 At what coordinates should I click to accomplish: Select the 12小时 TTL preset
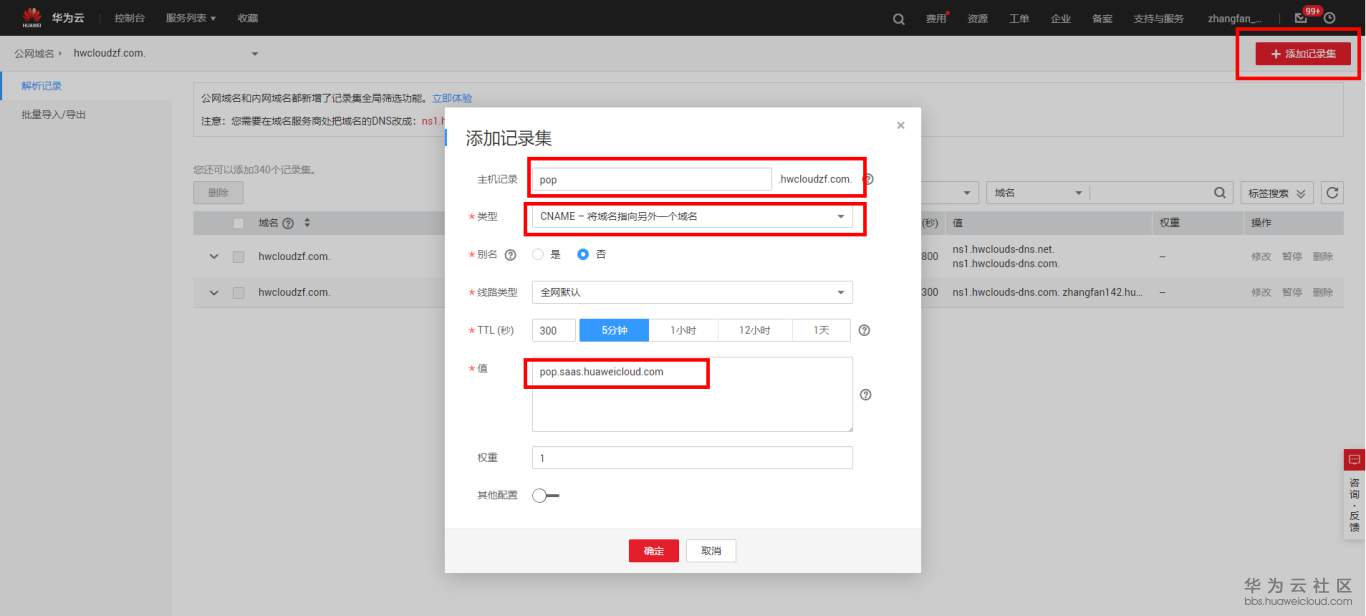point(755,330)
